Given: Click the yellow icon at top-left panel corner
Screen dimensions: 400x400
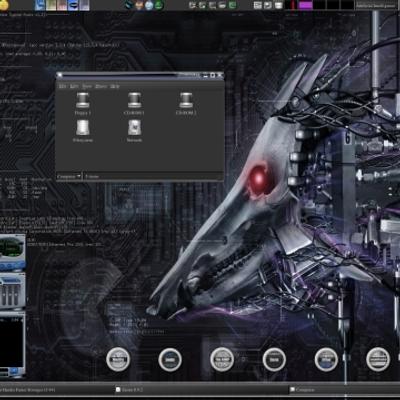Looking at the screenshot, I should point(4,5).
